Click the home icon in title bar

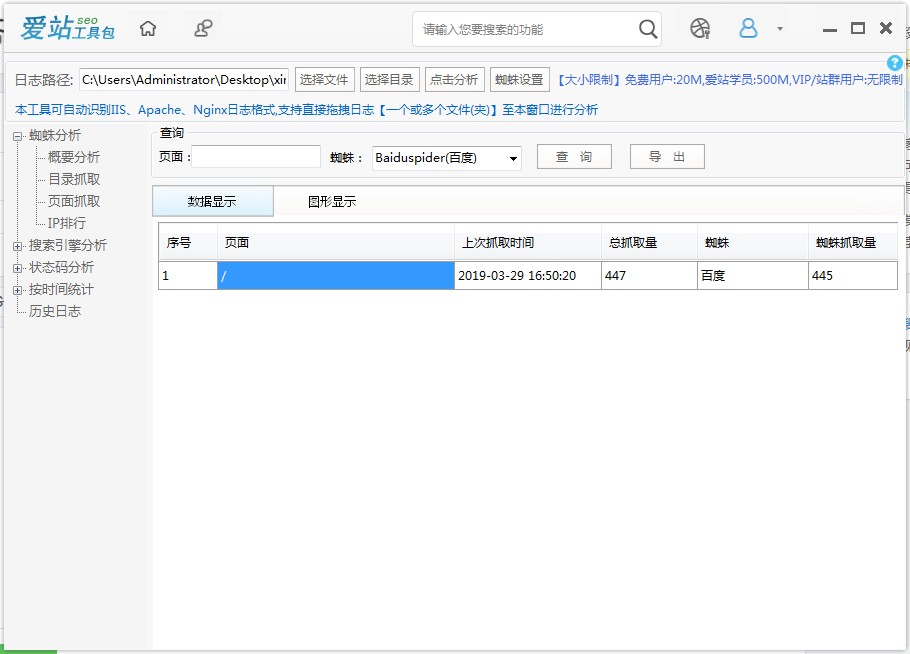[x=148, y=29]
